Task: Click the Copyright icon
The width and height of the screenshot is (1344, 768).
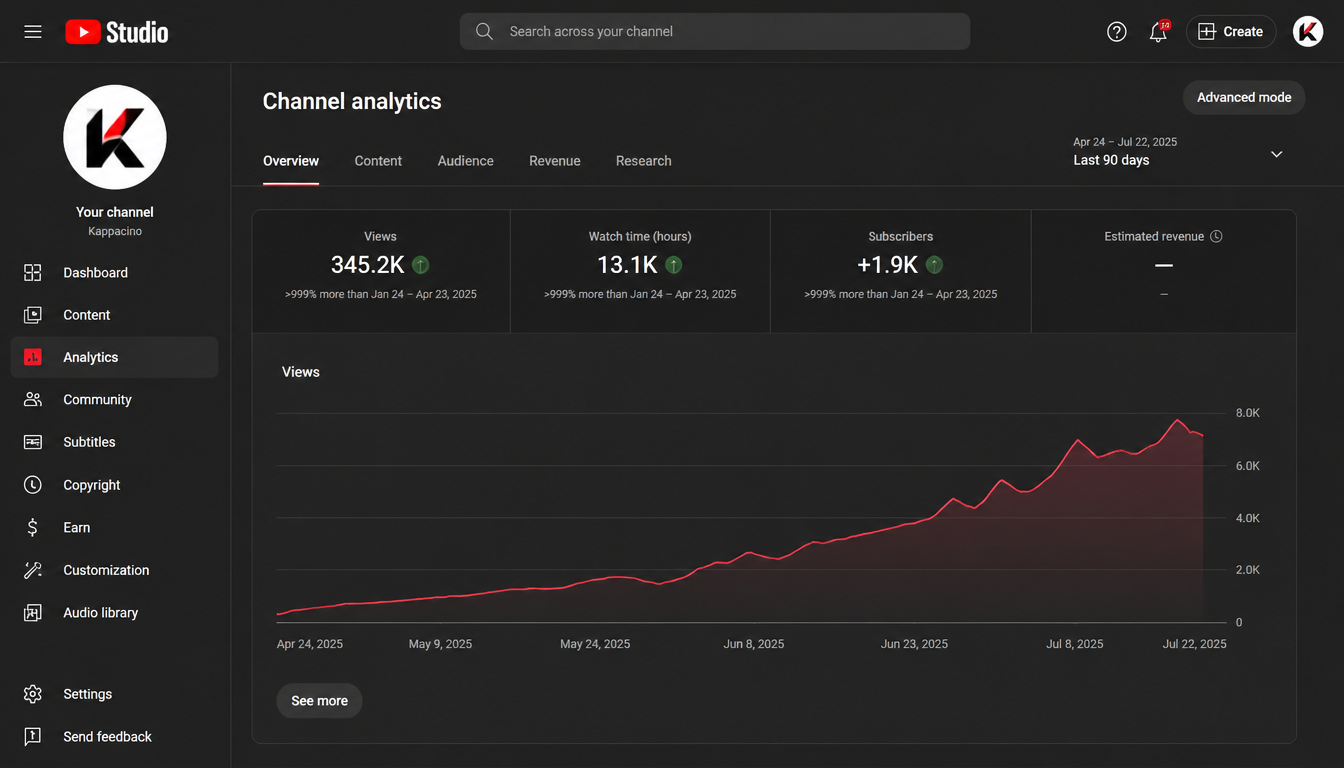Action: tap(33, 485)
